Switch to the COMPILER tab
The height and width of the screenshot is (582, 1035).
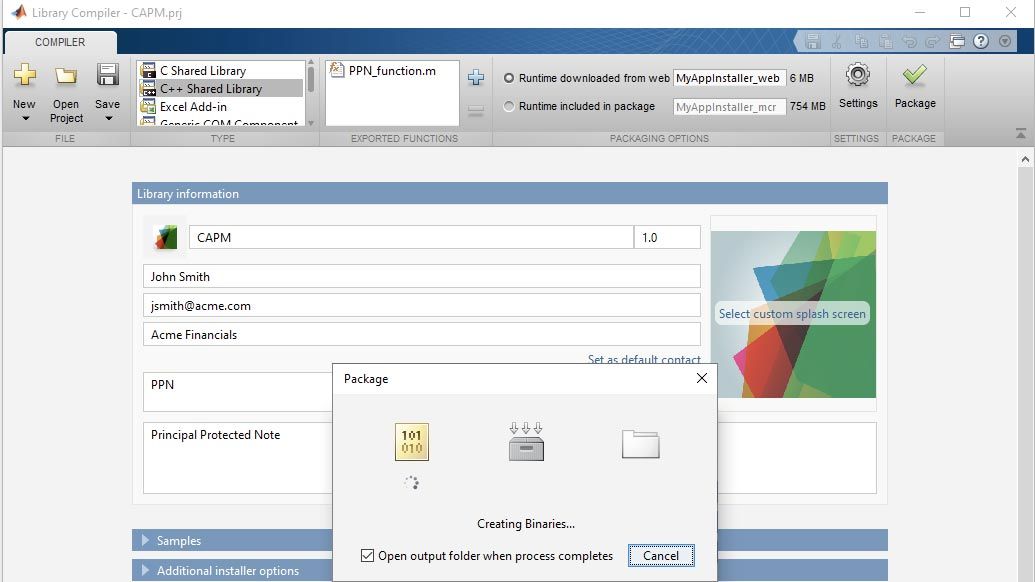[x=60, y=42]
